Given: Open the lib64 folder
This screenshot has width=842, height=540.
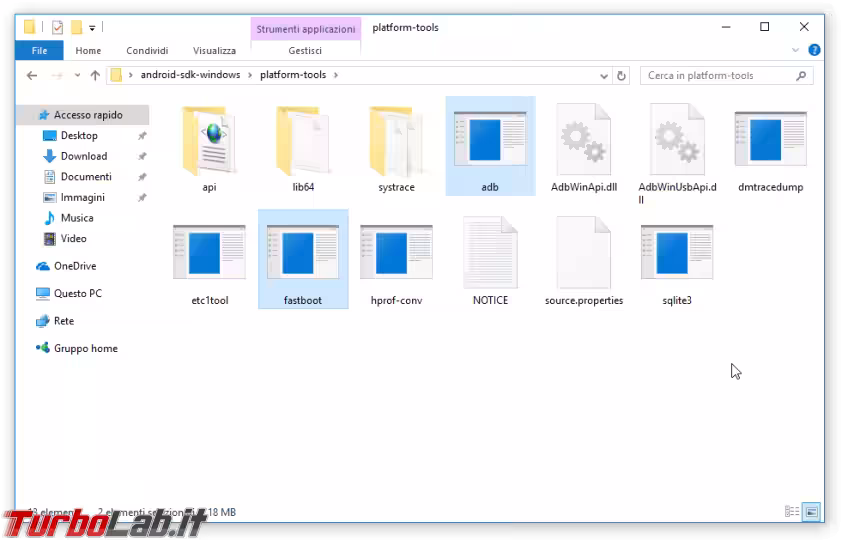Looking at the screenshot, I should [303, 148].
